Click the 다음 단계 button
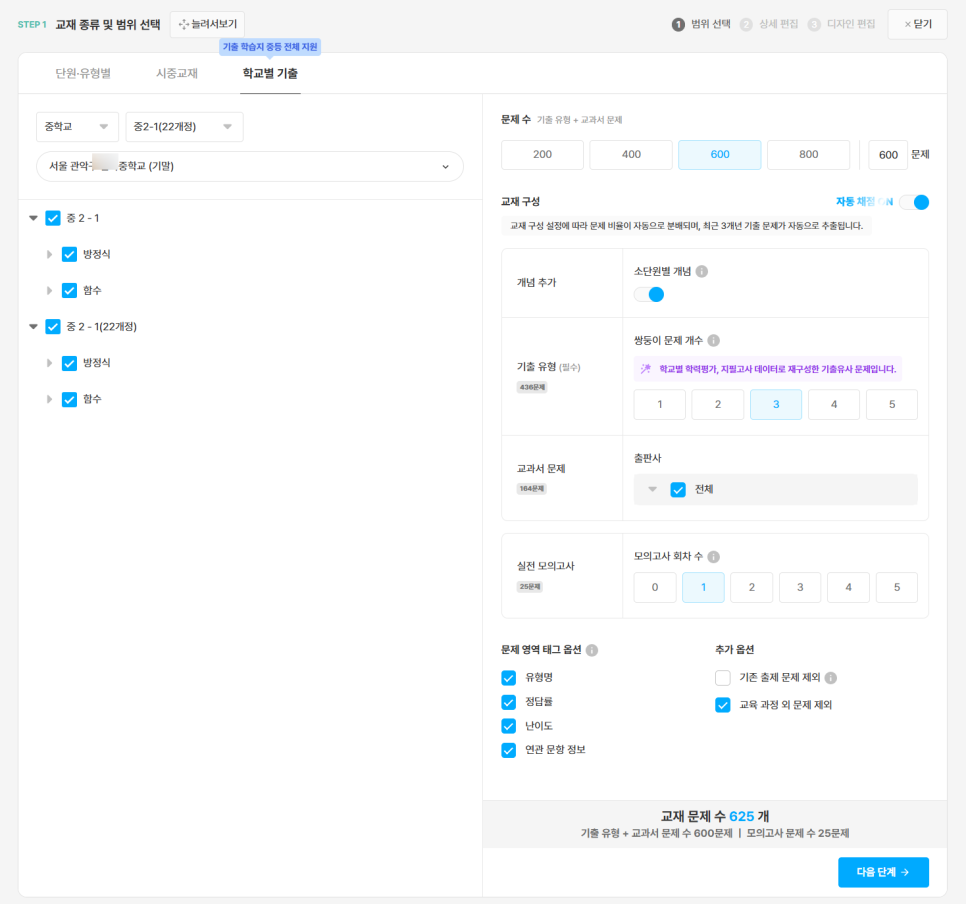This screenshot has width=966, height=904. 883,872
